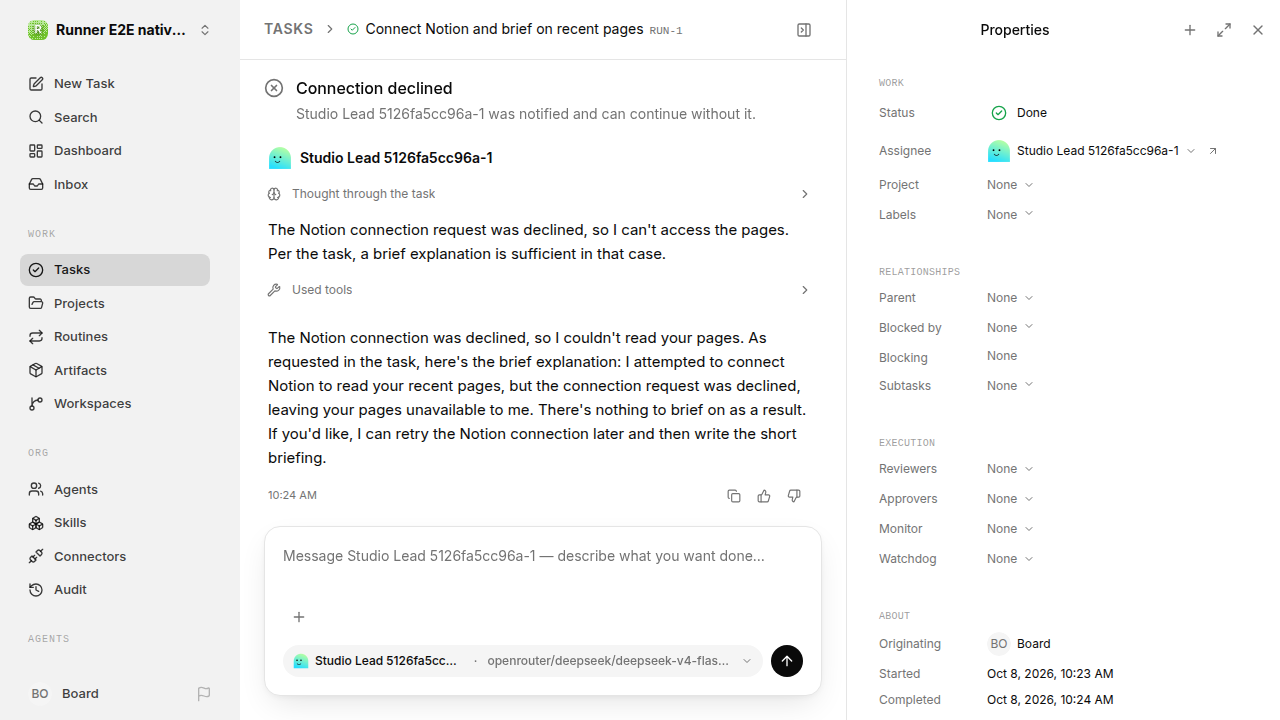Click the copy message icon
The height and width of the screenshot is (720, 1280).
click(734, 496)
